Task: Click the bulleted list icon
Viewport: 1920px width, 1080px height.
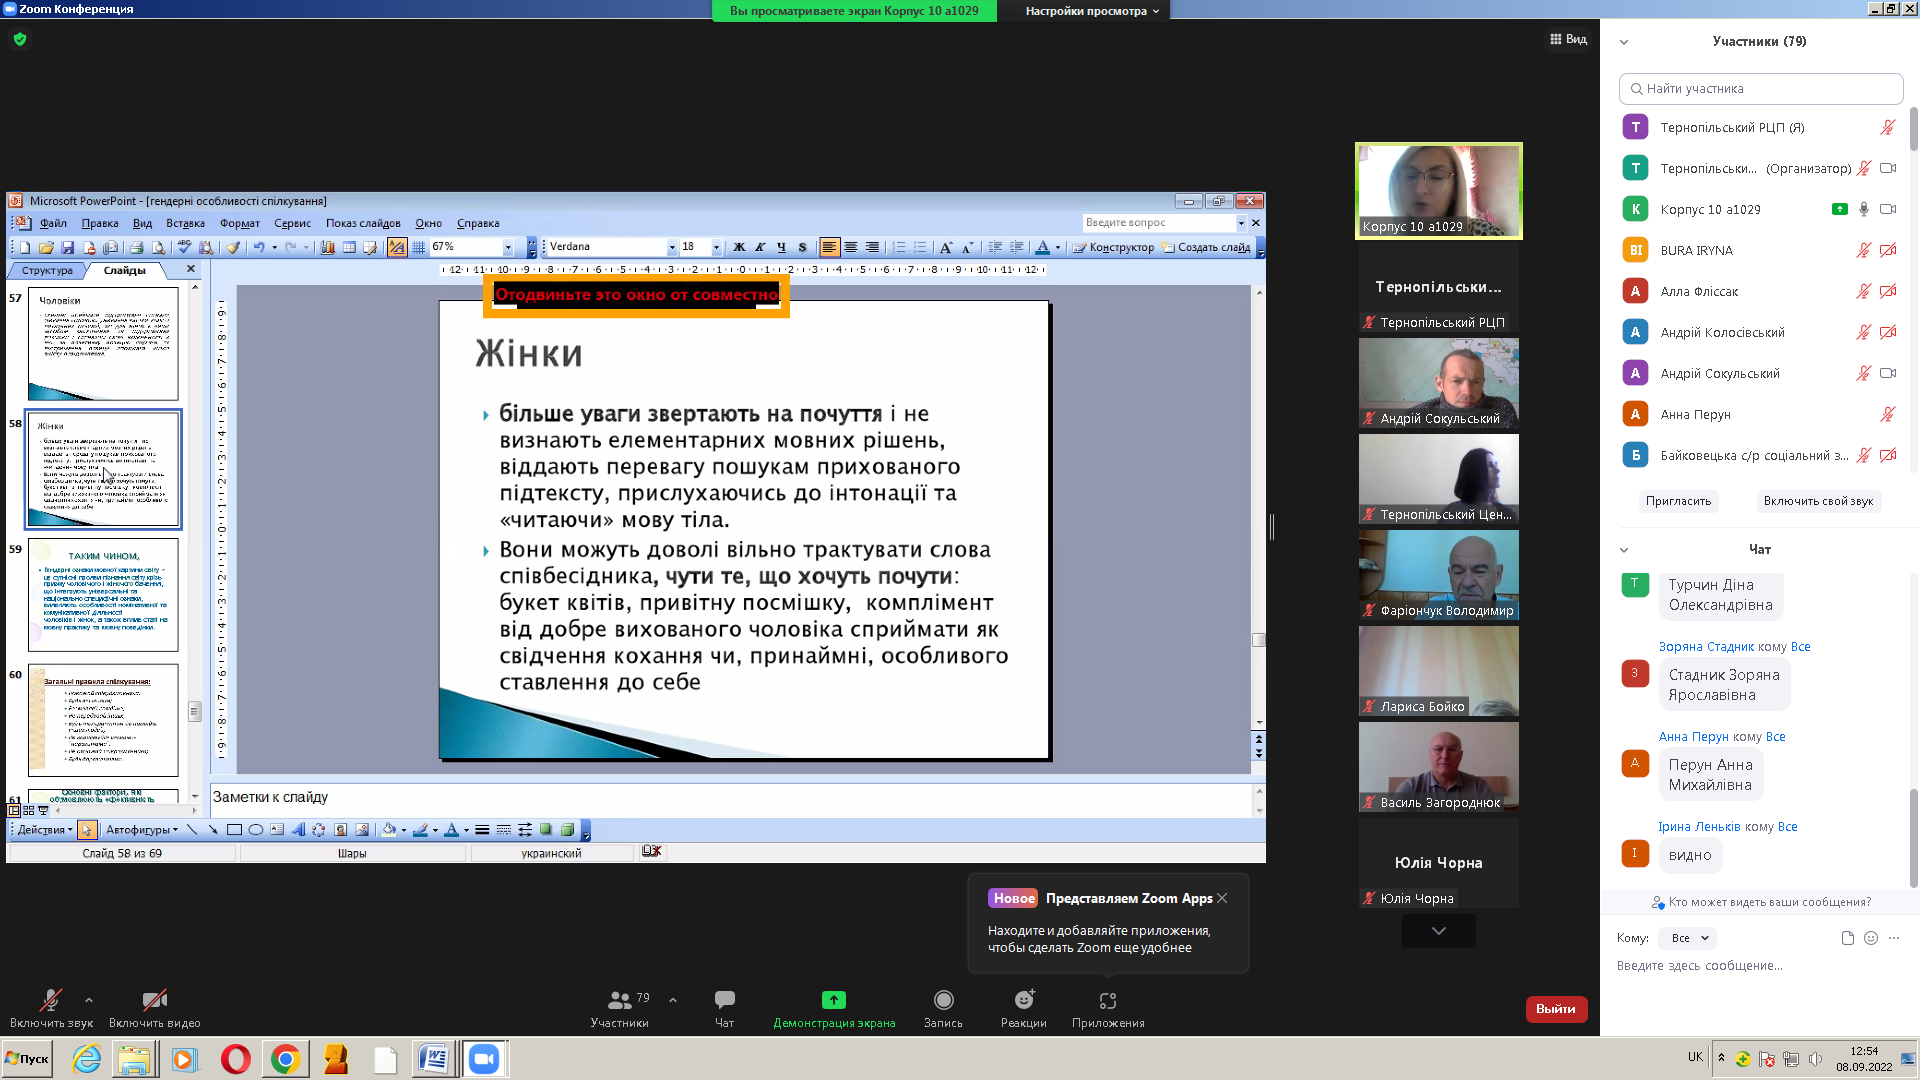Action: [920, 247]
